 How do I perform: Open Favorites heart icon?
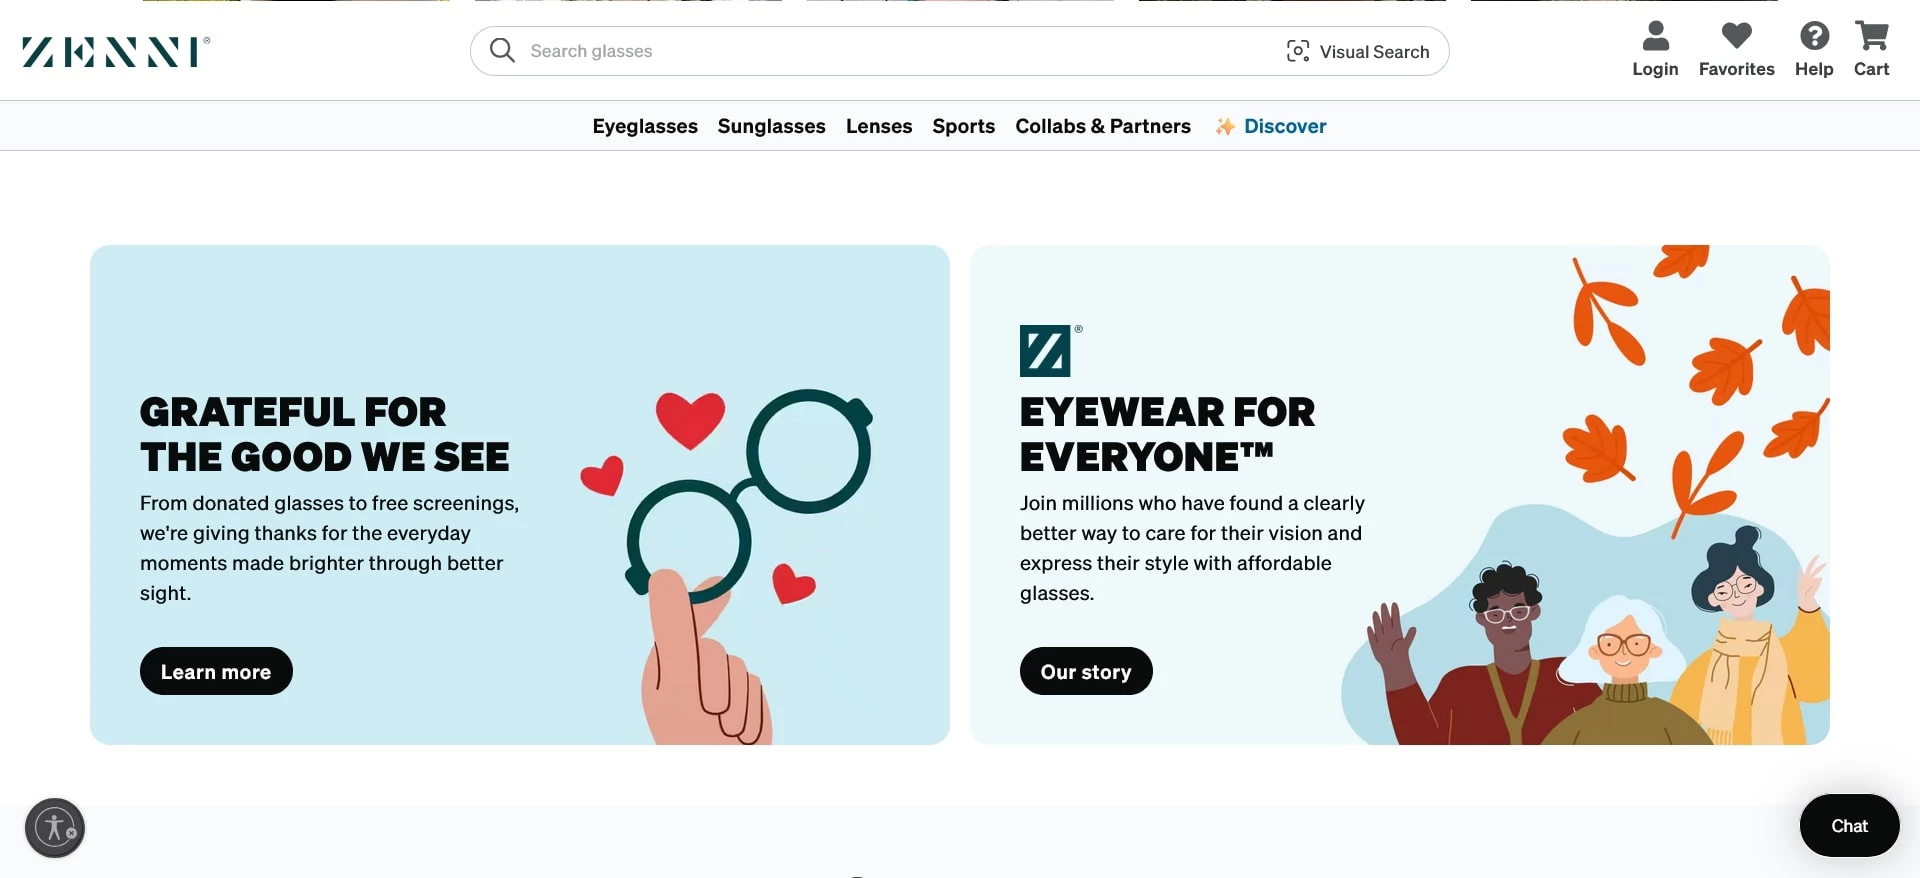(1736, 36)
